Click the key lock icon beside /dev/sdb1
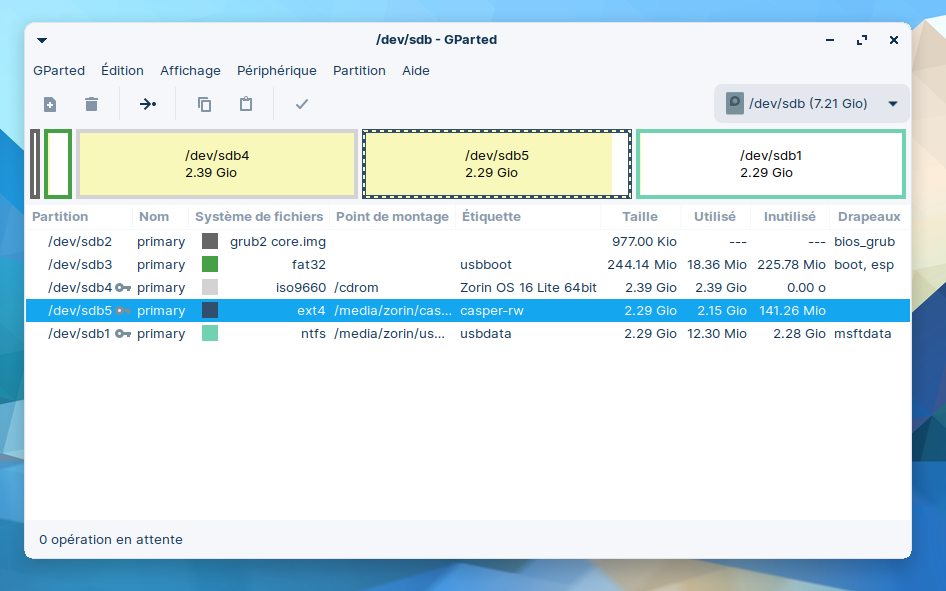Screen dimensions: 946x591 123,334
